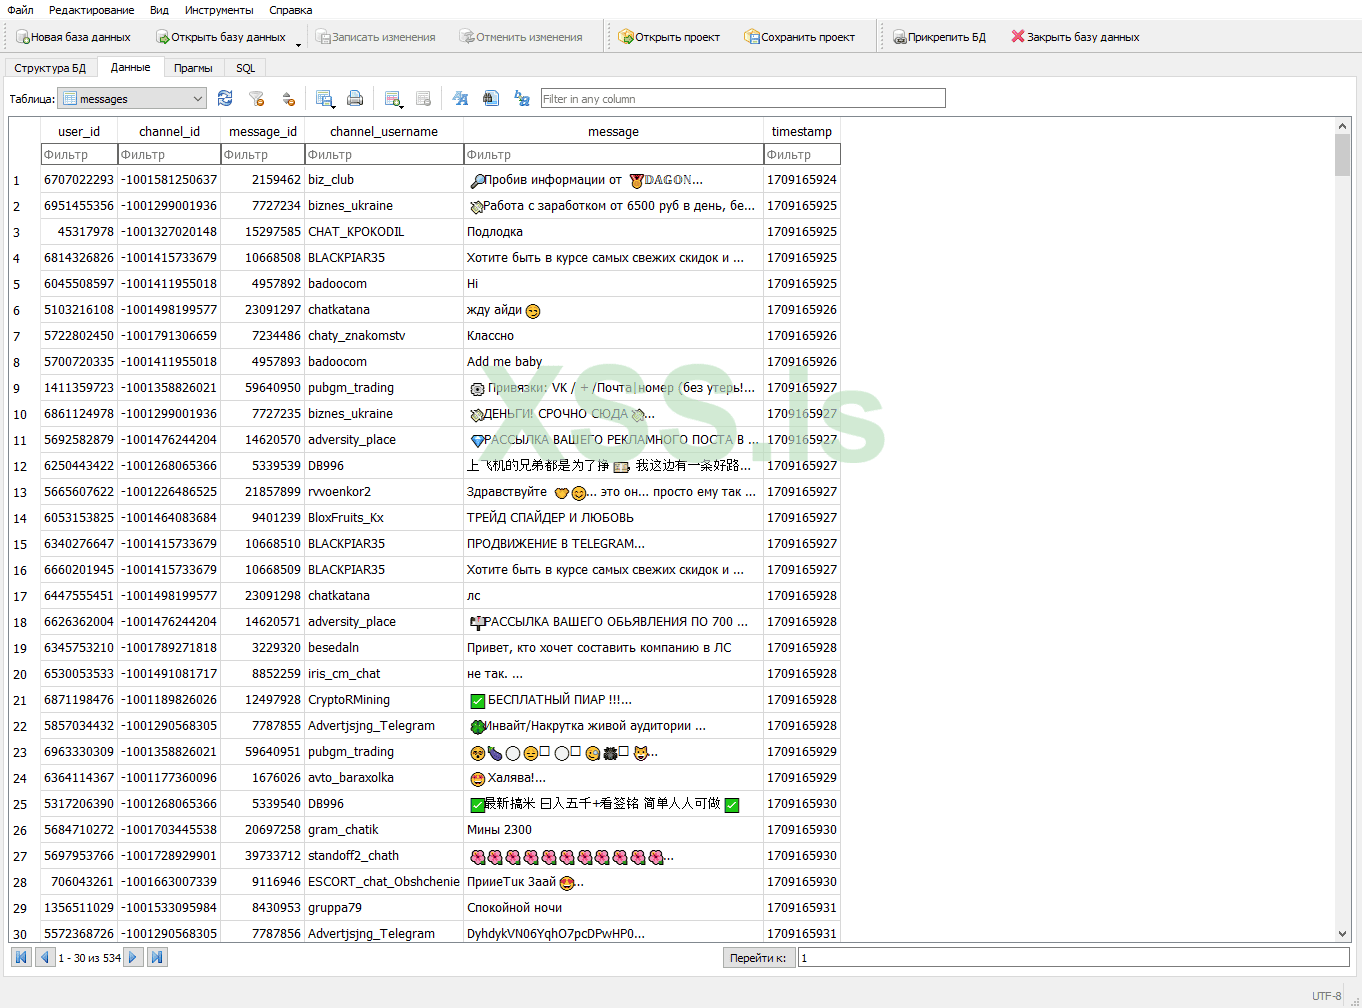Clear all filters using the funnel icon
This screenshot has height=1008, width=1362.
pyautogui.click(x=257, y=98)
